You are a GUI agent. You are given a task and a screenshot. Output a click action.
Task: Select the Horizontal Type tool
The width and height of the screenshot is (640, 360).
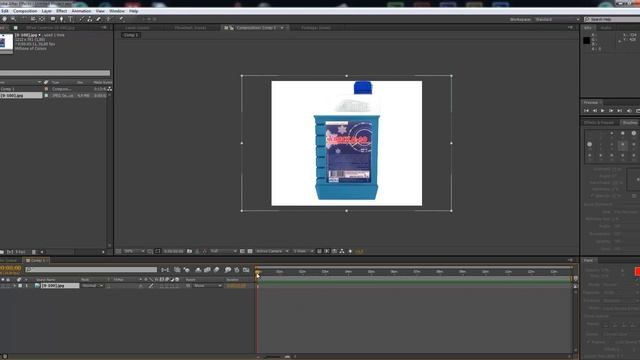71,19
